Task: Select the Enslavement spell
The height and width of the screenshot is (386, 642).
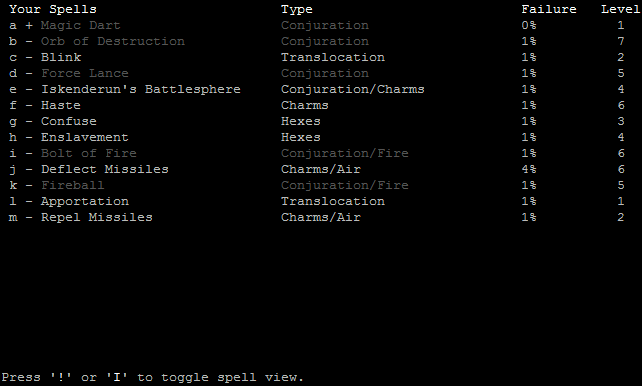Action: (x=85, y=137)
